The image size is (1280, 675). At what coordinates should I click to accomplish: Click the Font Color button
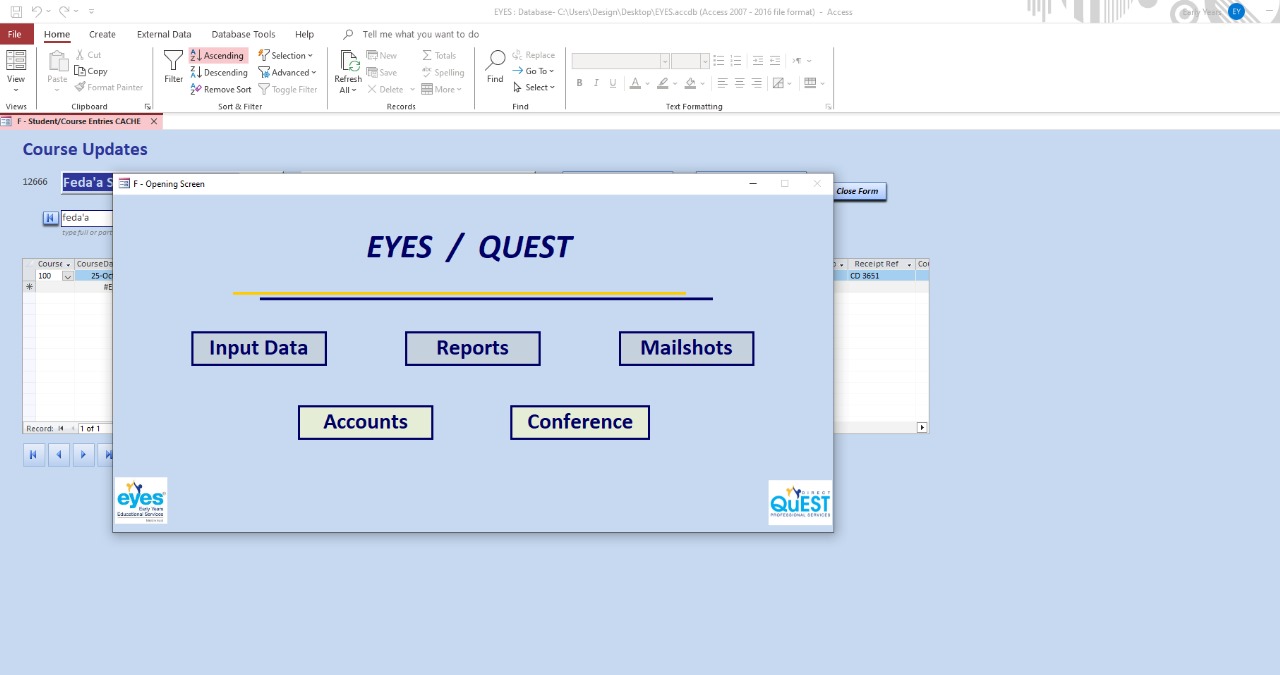[636, 83]
